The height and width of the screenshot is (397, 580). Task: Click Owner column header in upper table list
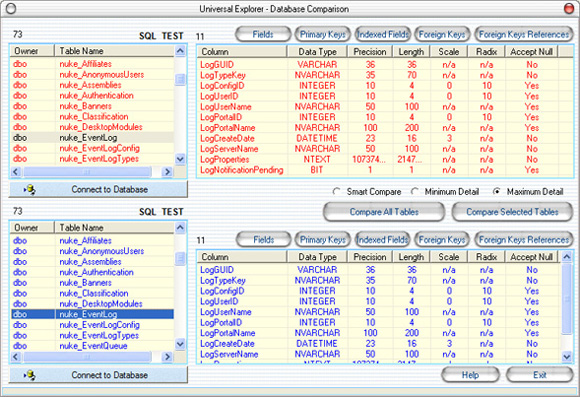(x=33, y=51)
